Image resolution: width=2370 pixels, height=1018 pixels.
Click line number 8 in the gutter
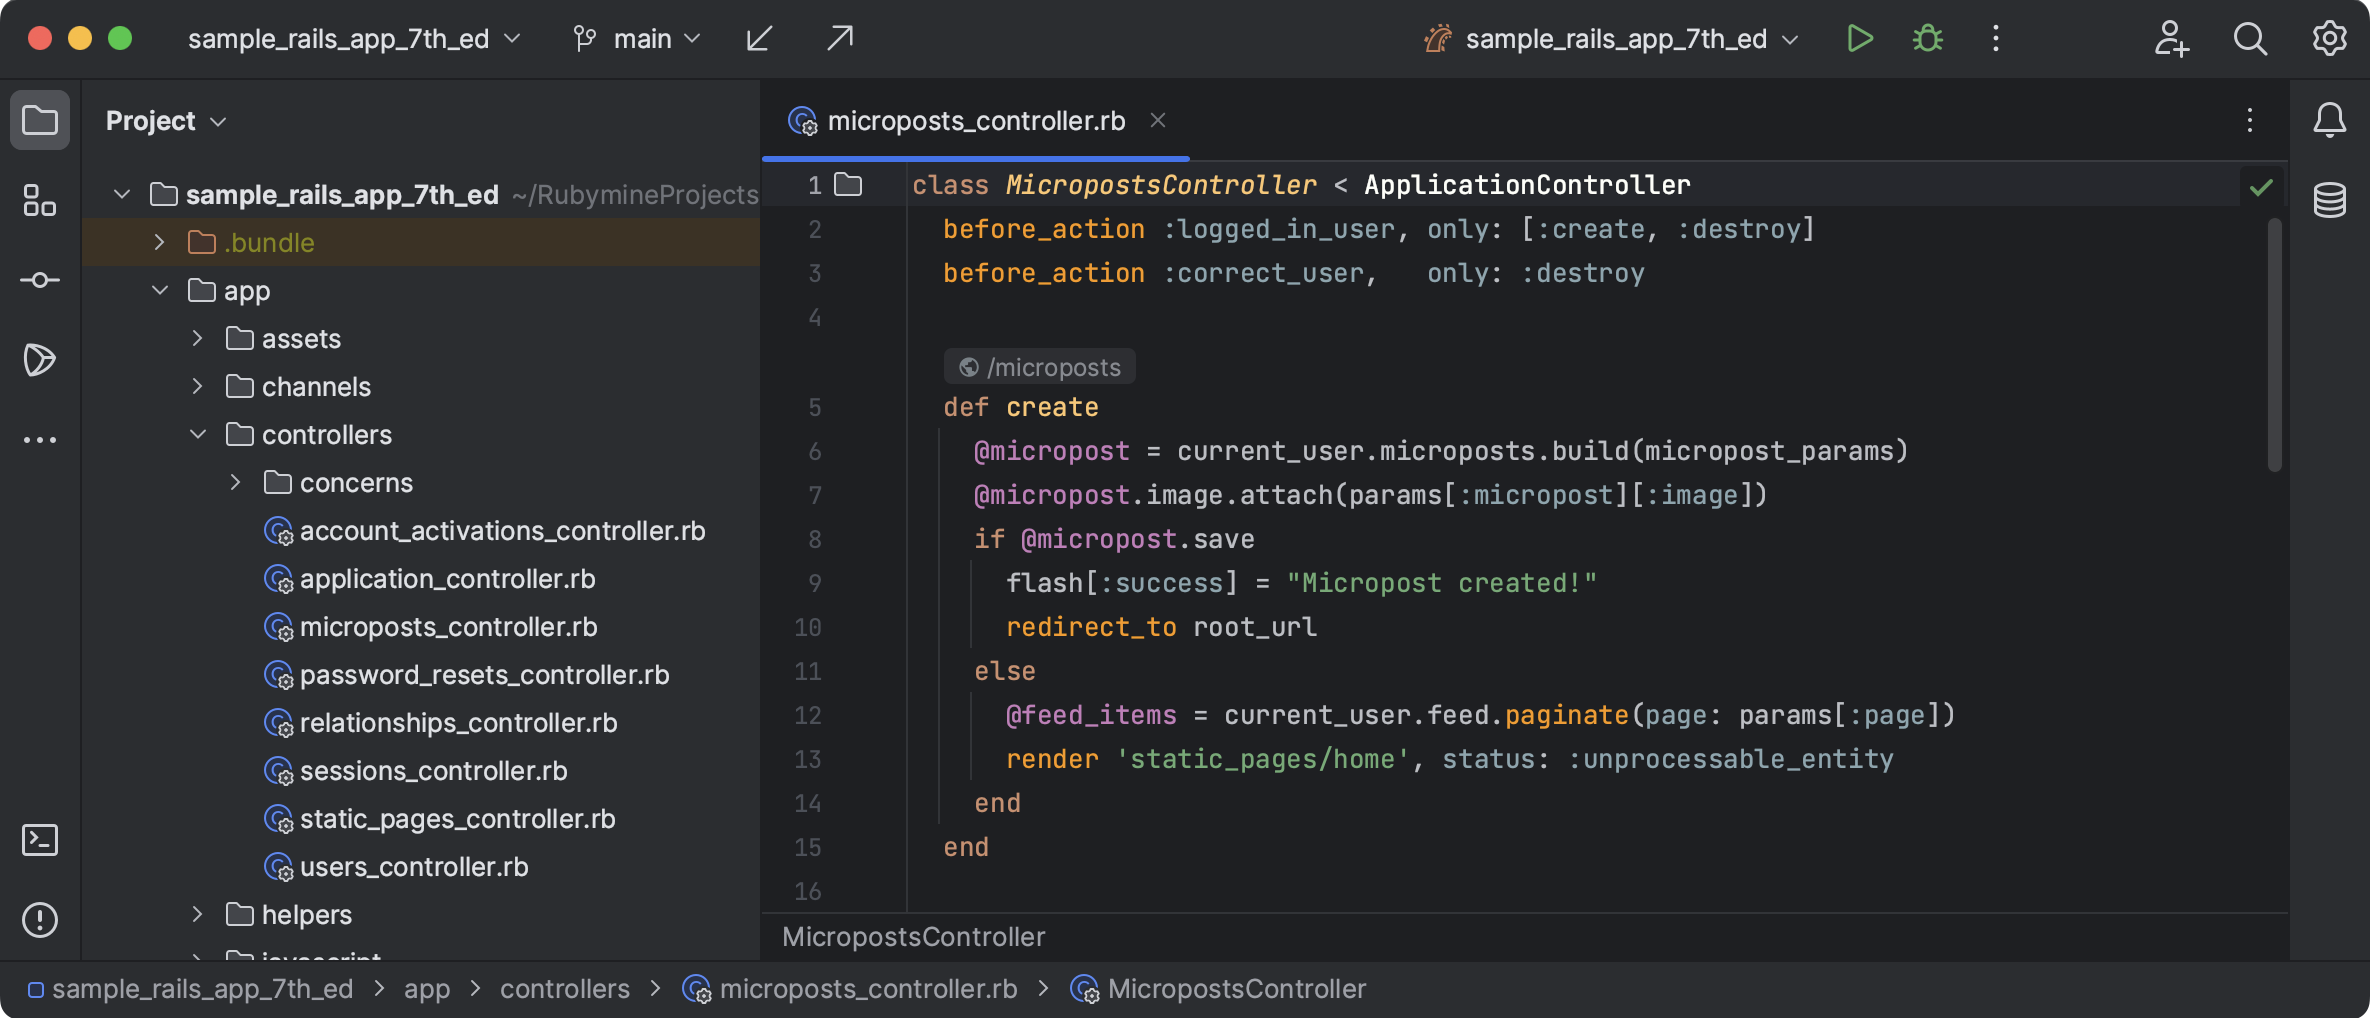point(815,539)
